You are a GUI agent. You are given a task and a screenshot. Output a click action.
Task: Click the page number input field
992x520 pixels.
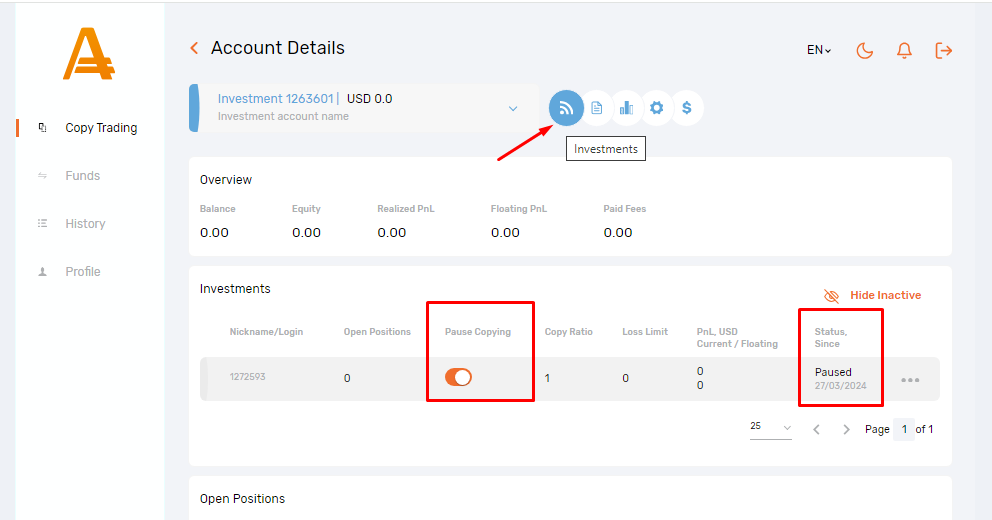tap(903, 429)
